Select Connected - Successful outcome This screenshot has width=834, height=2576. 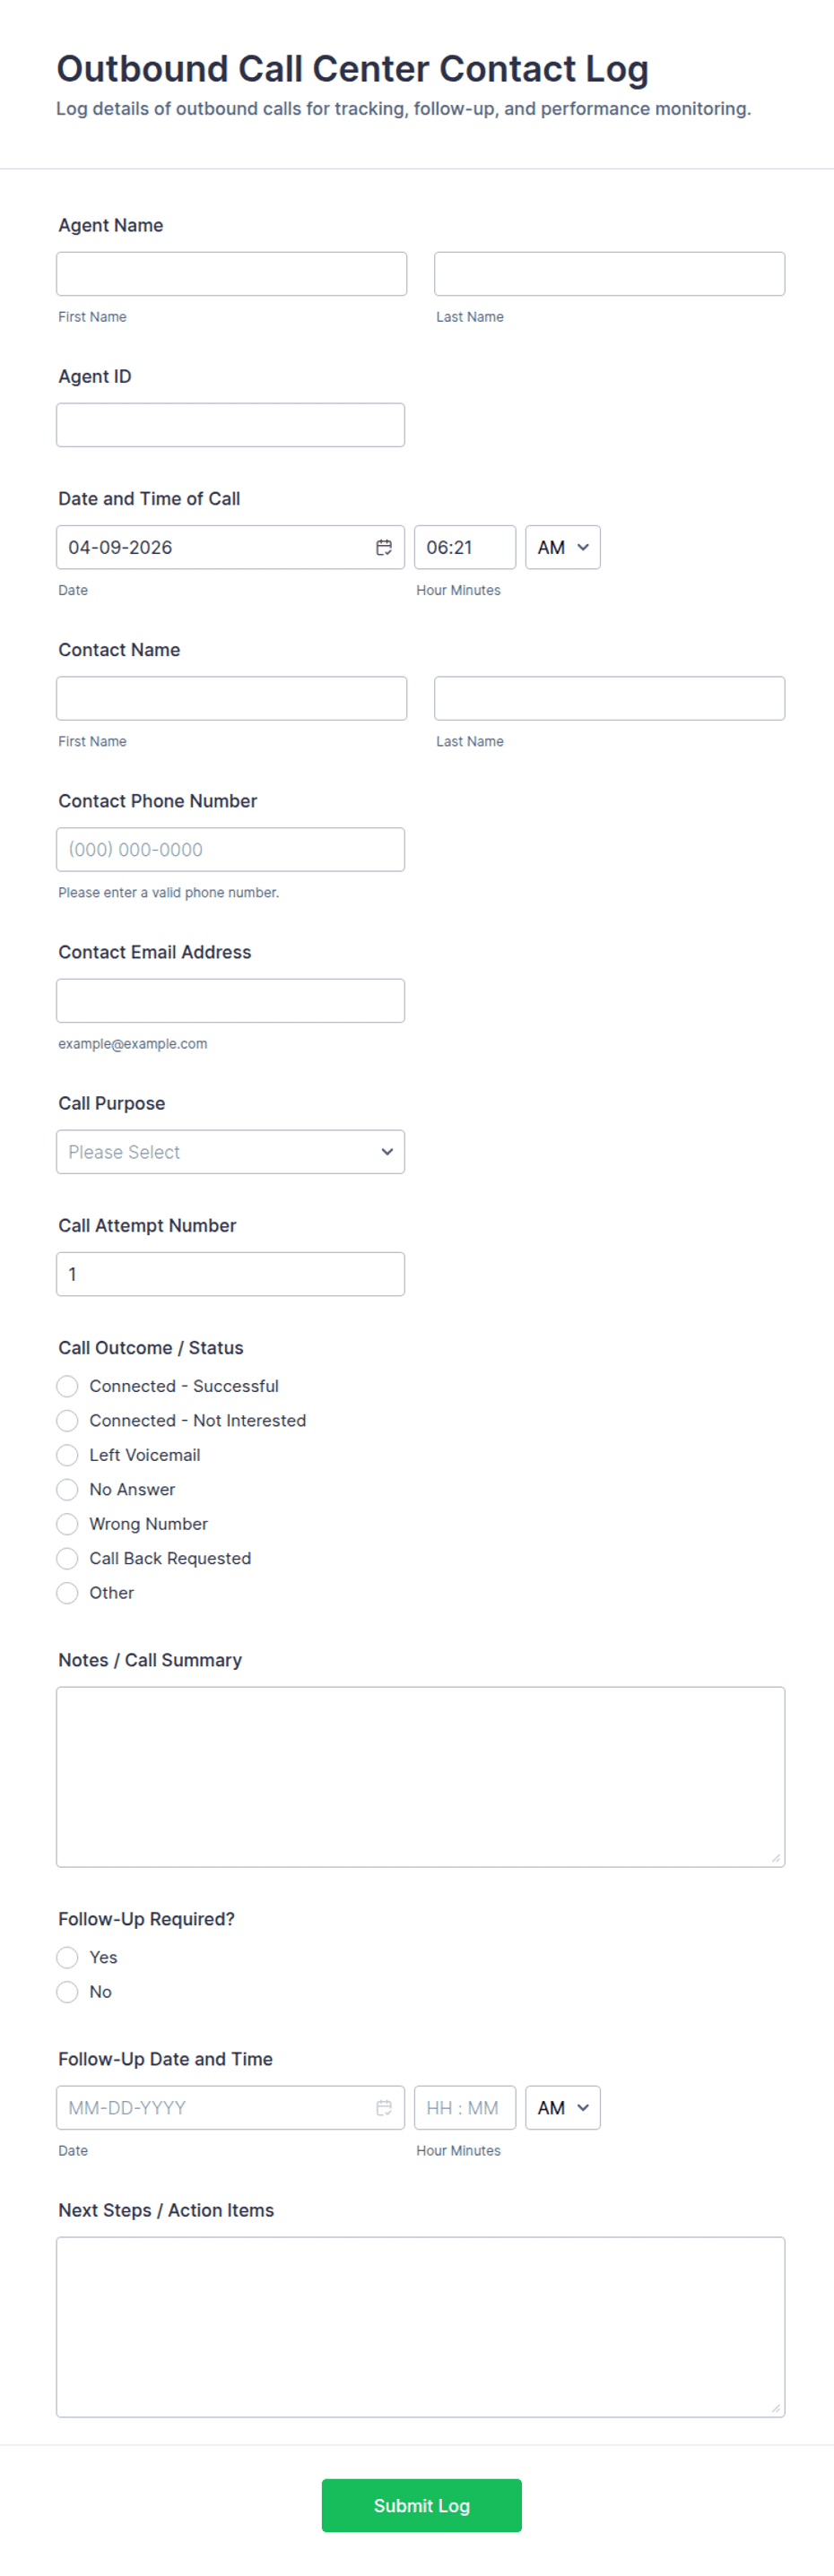tap(67, 1386)
